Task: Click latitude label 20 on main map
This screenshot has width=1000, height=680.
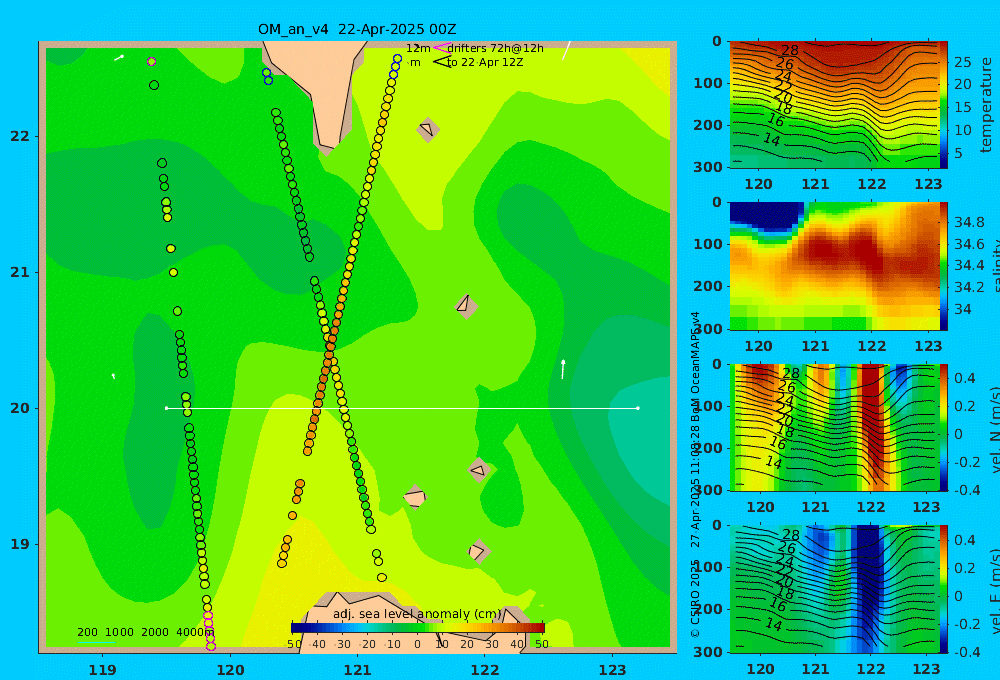Action: click(20, 408)
